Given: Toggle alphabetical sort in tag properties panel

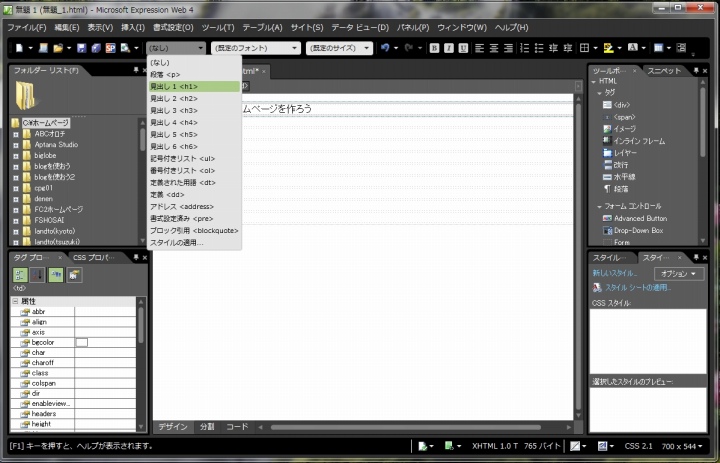Looking at the screenshot, I should (x=39, y=275).
